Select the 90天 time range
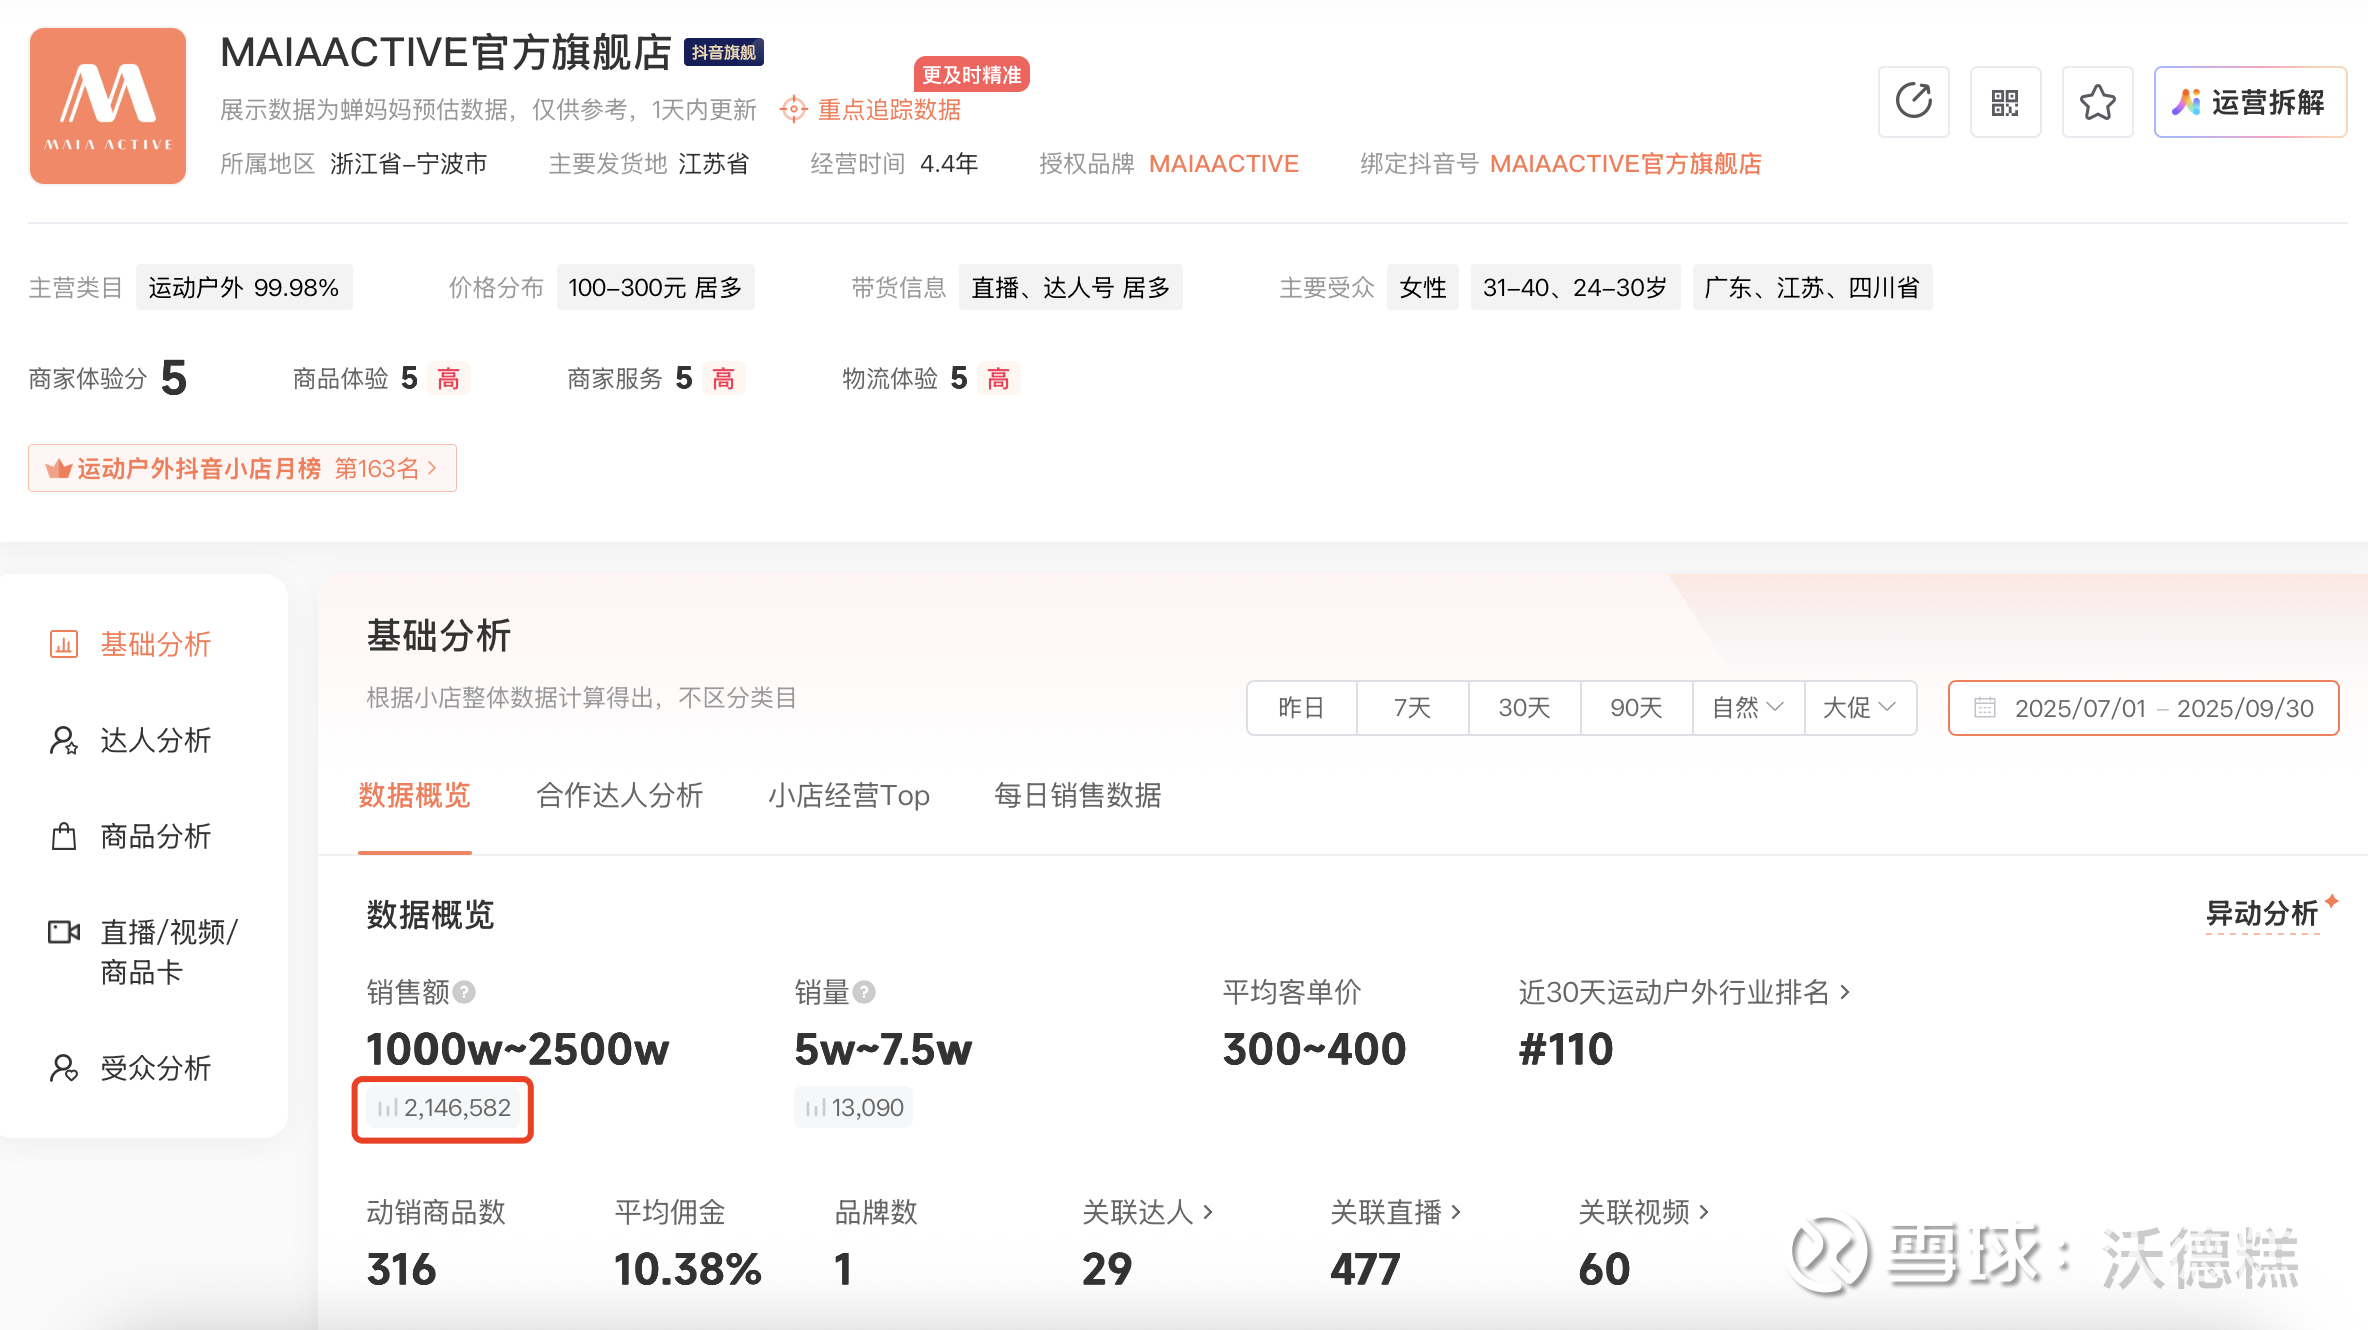Screen dimensions: 2368x1330 click(x=1636, y=708)
